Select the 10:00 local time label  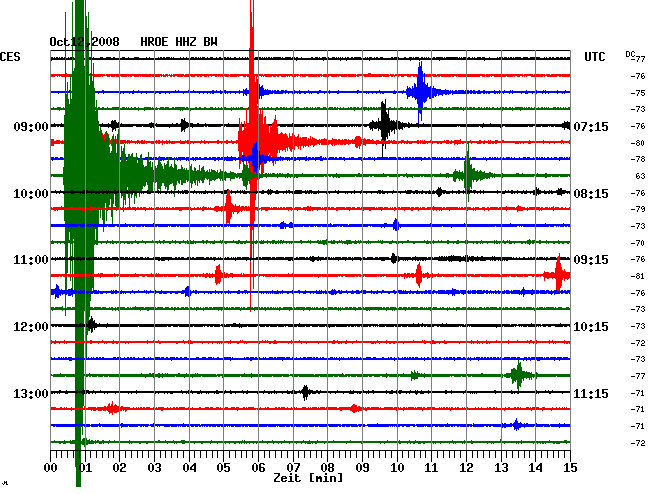pyautogui.click(x=31, y=194)
